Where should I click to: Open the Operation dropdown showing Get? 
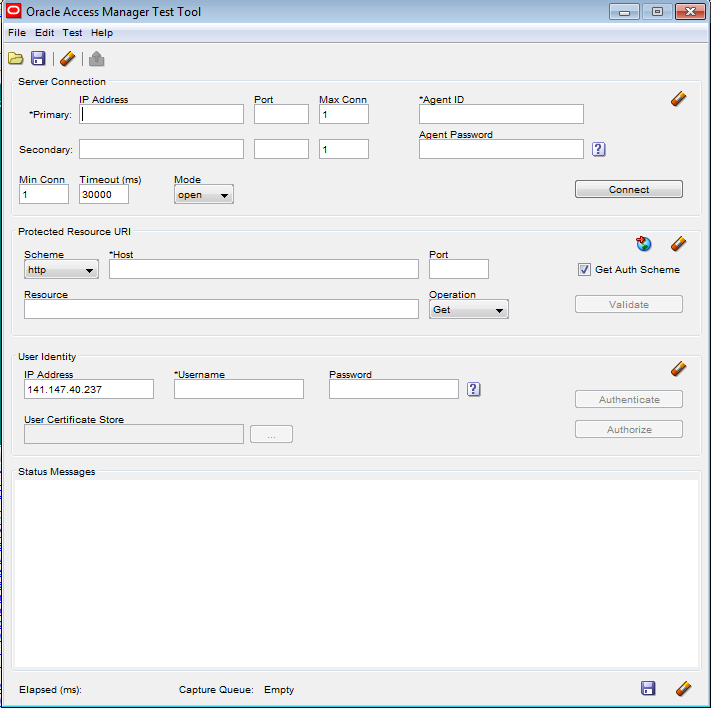pyautogui.click(x=468, y=310)
